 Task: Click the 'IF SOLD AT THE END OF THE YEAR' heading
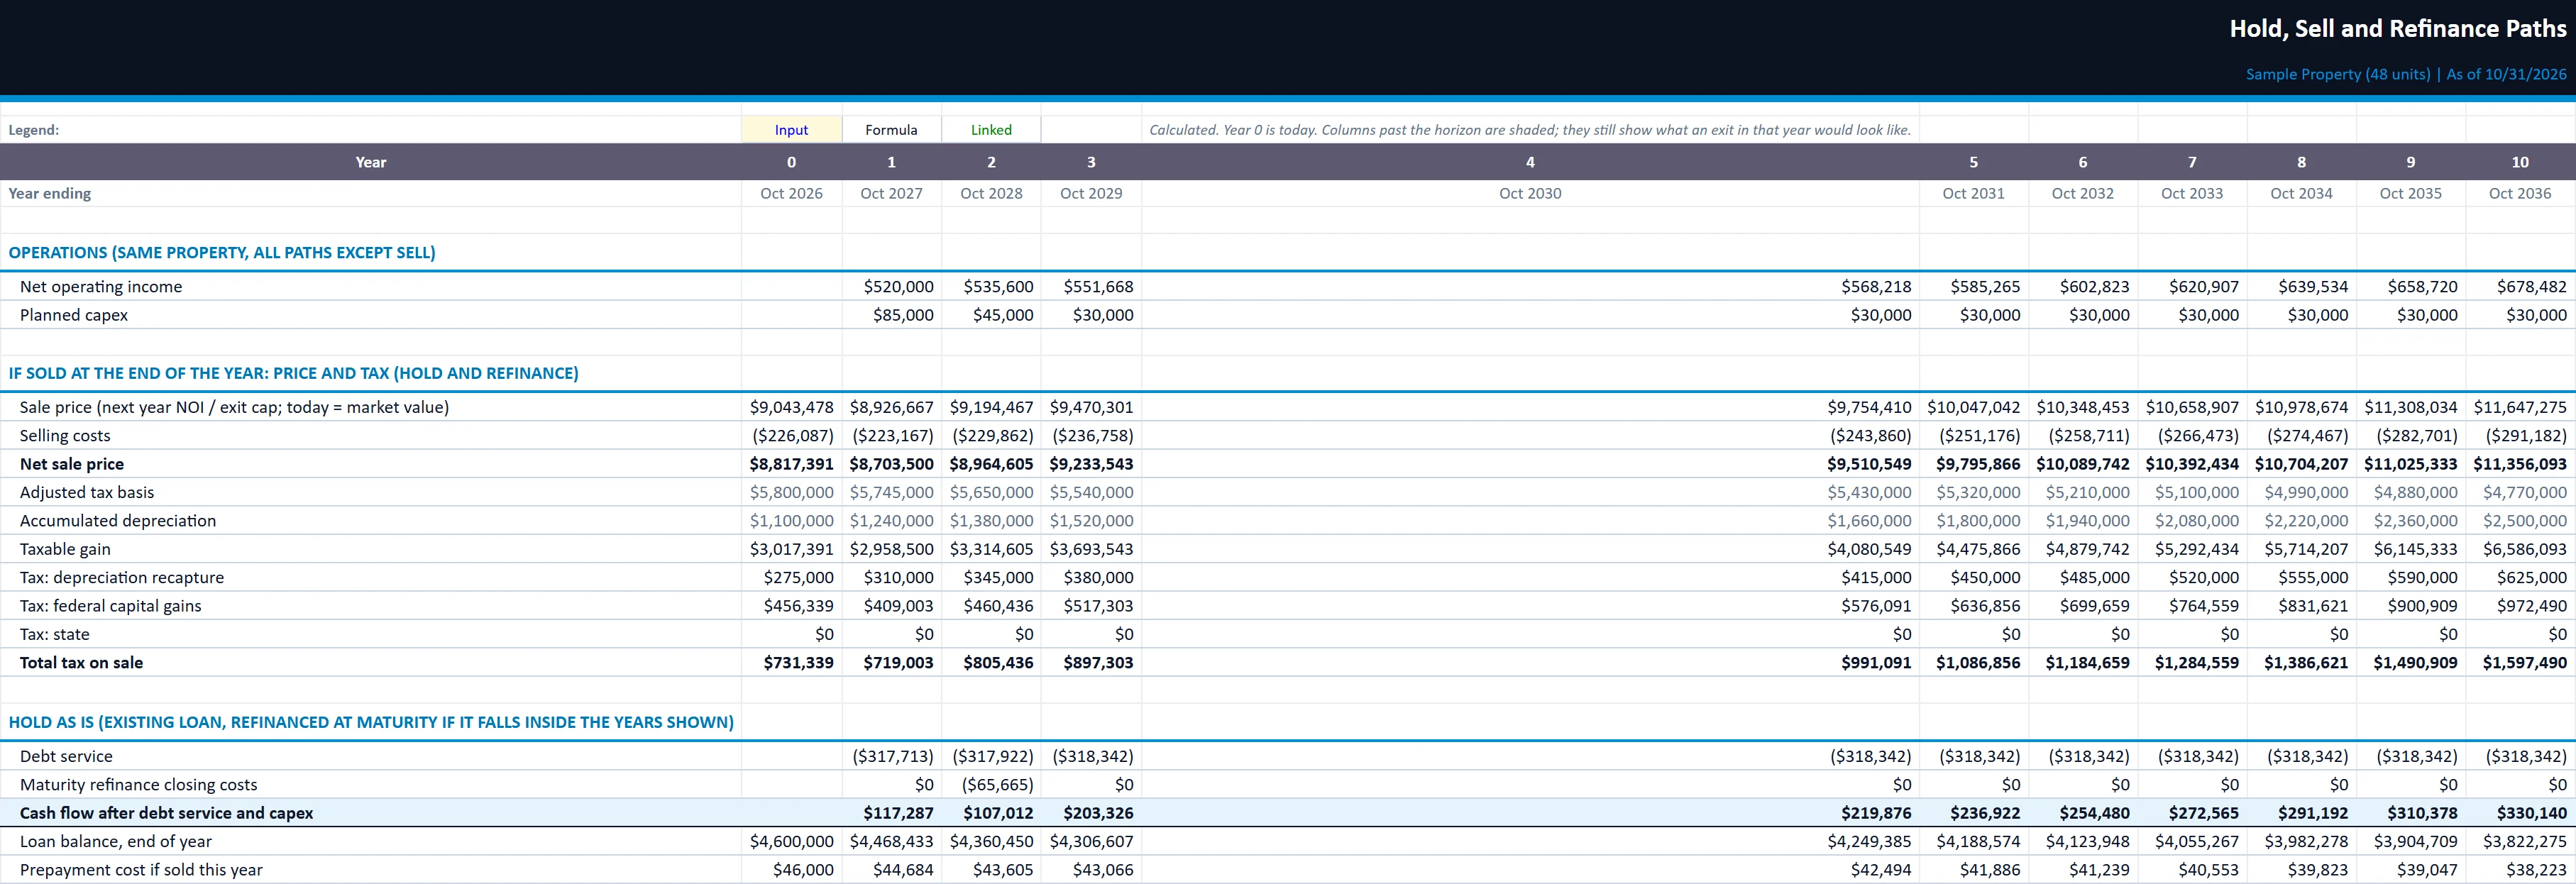tap(293, 373)
